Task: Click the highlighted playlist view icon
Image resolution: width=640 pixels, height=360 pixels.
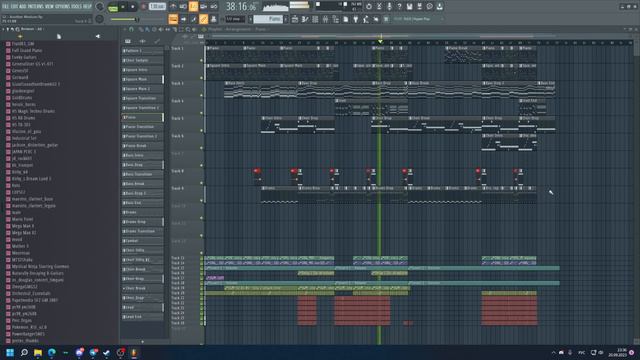Action: (173, 19)
